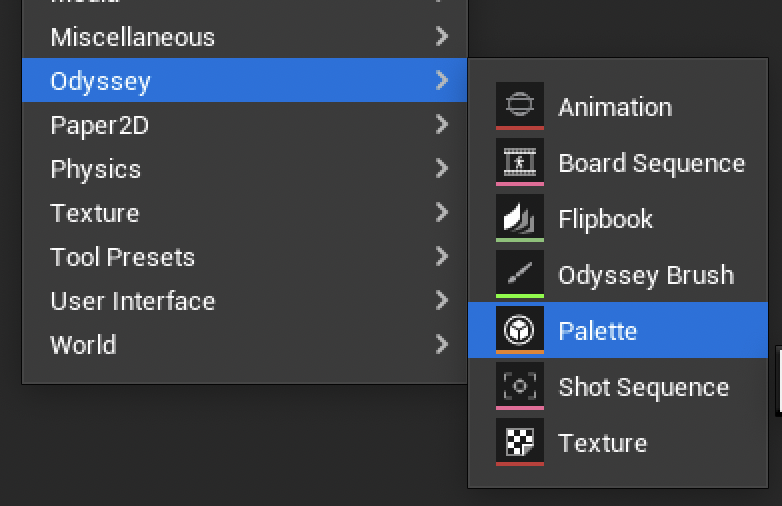Screen dimensions: 782x506
Task: Click the Board Sequence film icon
Action: 520,161
